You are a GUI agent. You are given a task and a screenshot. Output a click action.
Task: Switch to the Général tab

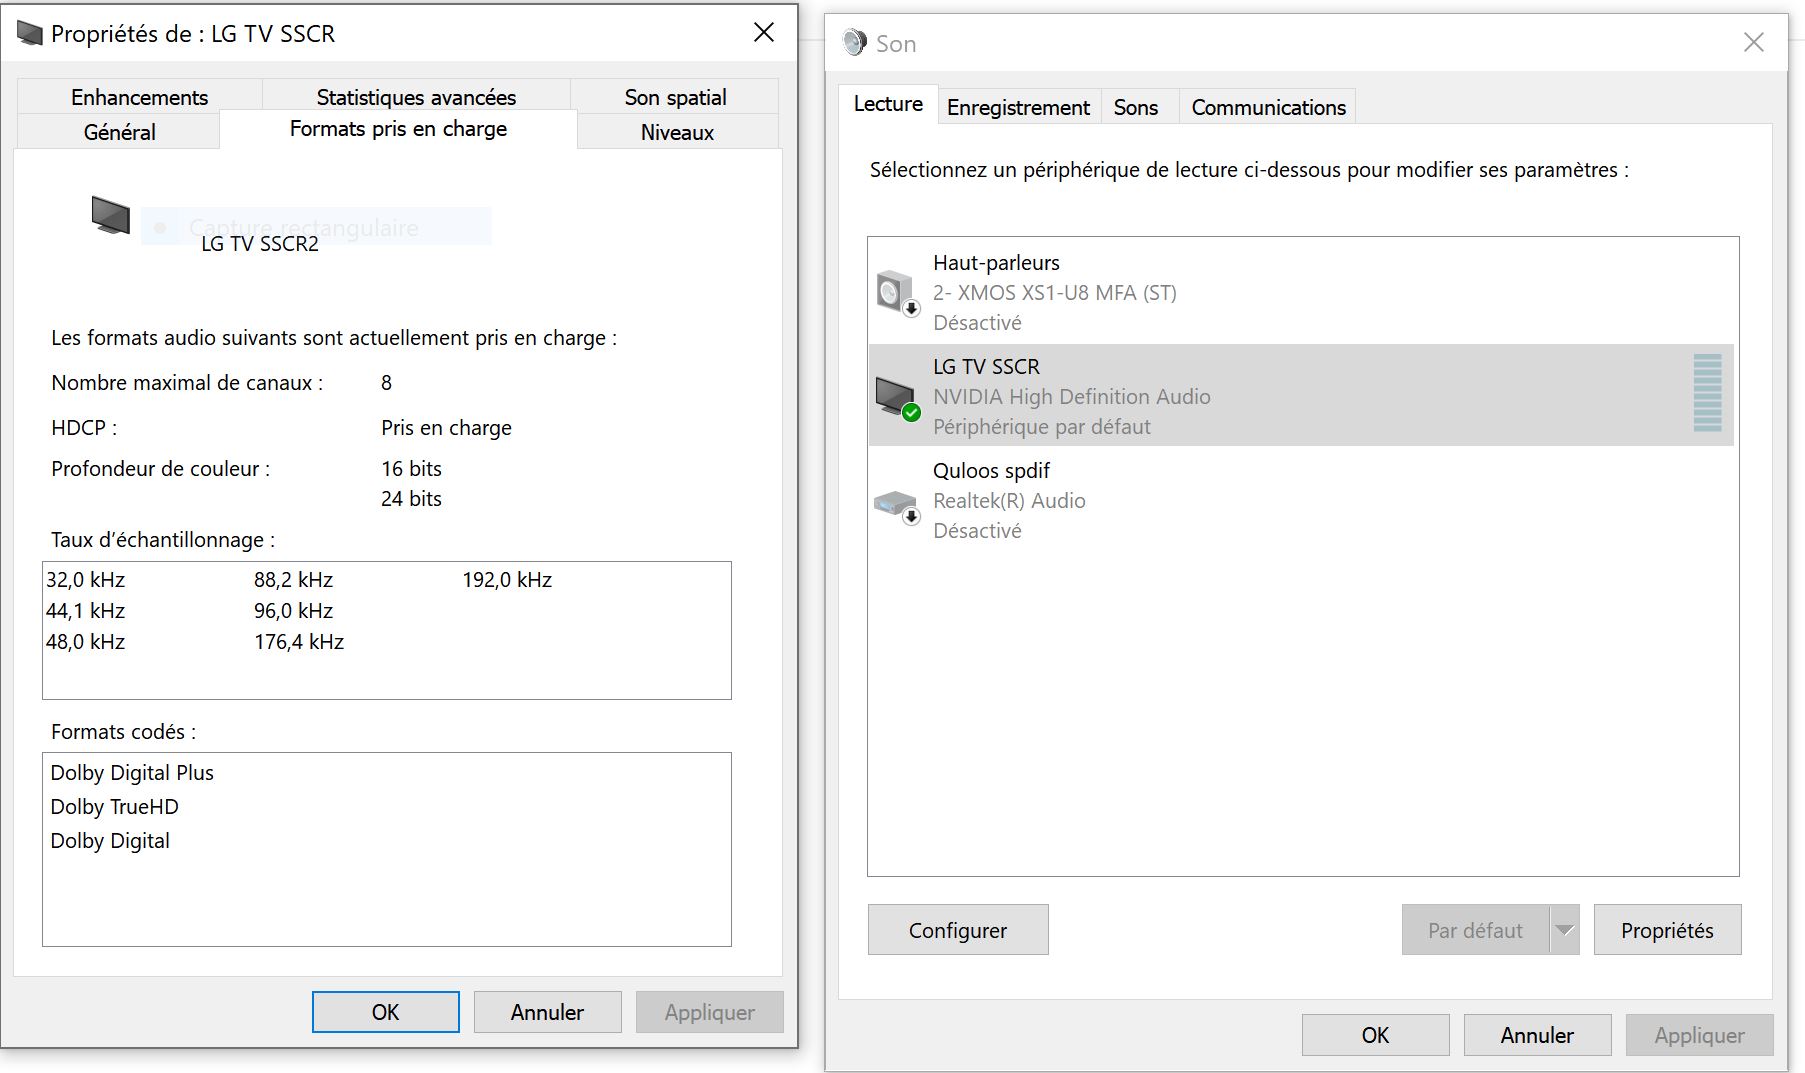tap(119, 132)
